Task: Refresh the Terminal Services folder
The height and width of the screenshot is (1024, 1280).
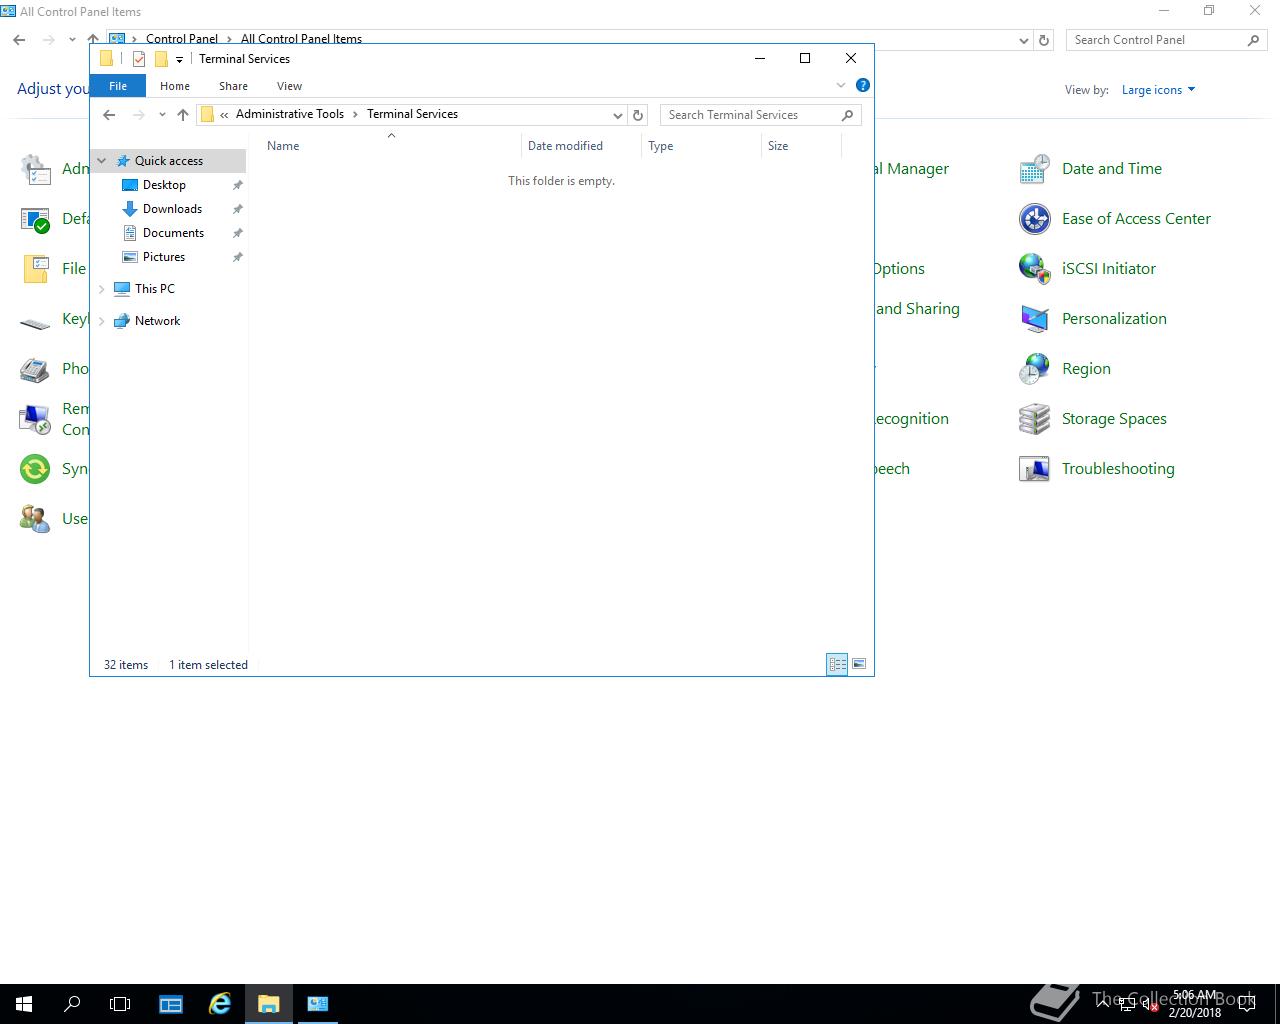Action: coord(638,115)
